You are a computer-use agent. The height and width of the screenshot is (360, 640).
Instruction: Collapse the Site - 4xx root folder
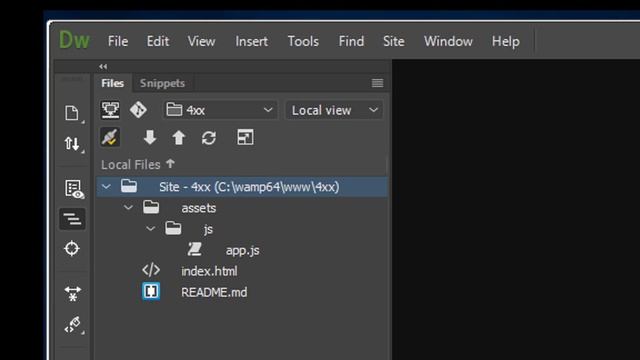coord(106,187)
